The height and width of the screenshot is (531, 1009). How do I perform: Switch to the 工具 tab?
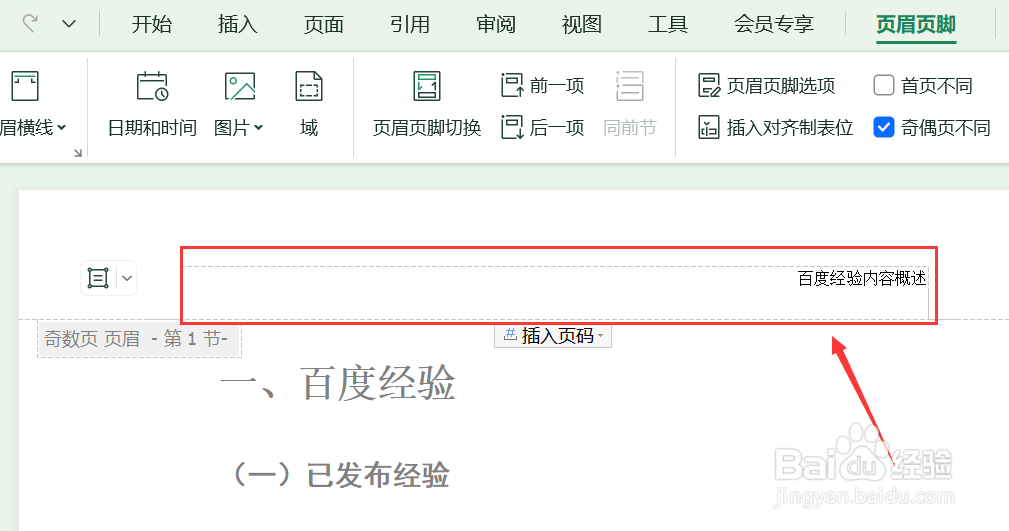coord(668,24)
